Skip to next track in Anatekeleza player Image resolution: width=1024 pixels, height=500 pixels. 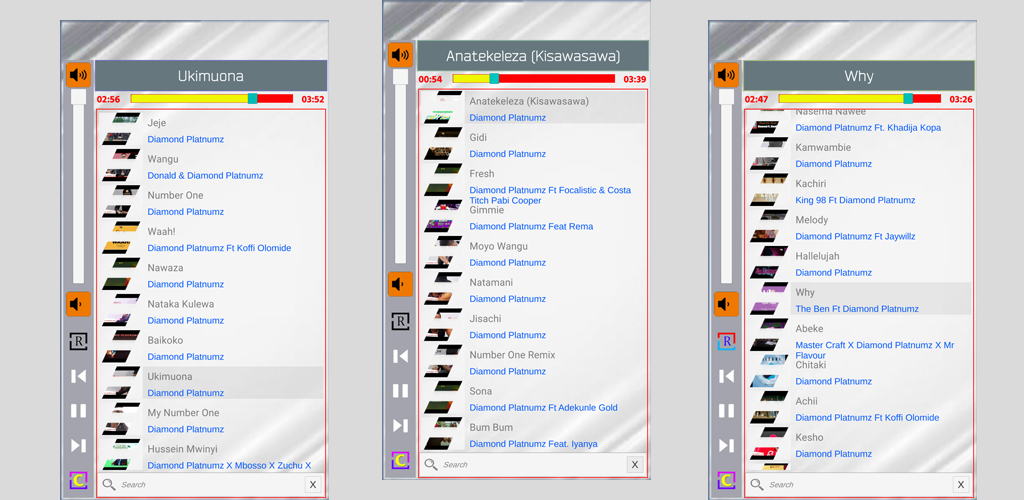[400, 426]
